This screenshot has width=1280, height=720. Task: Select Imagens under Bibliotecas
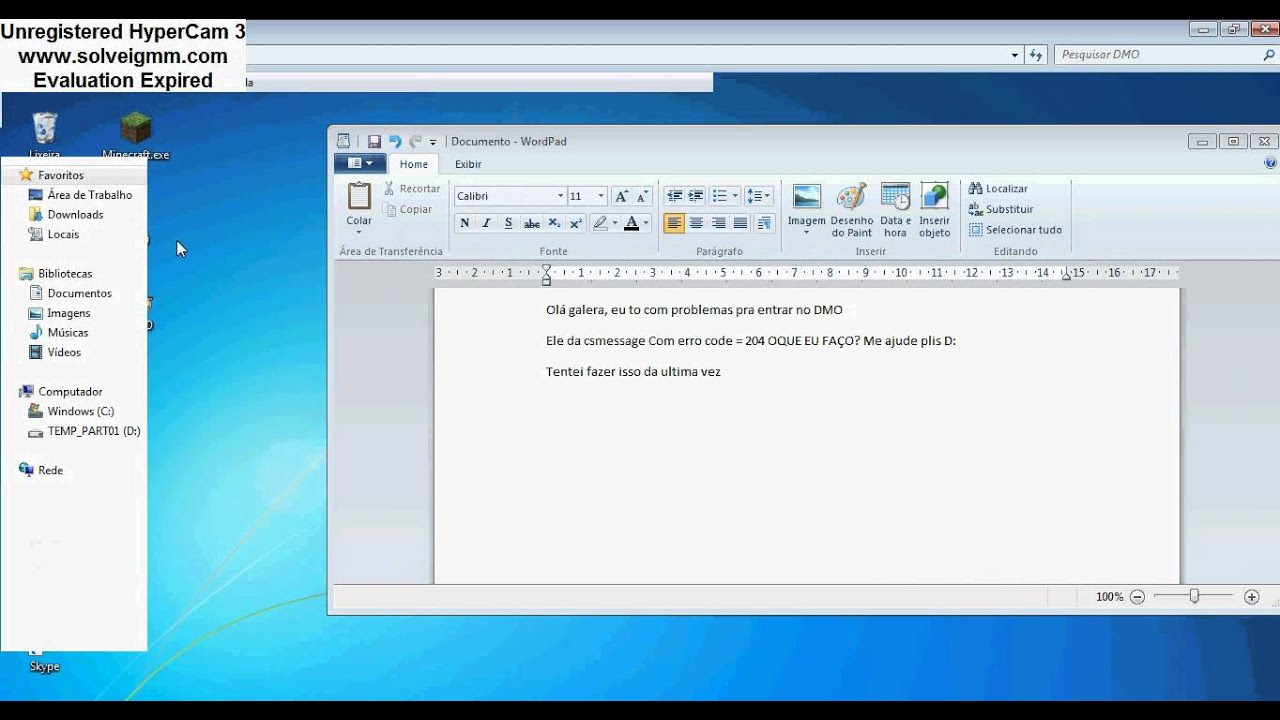(69, 313)
